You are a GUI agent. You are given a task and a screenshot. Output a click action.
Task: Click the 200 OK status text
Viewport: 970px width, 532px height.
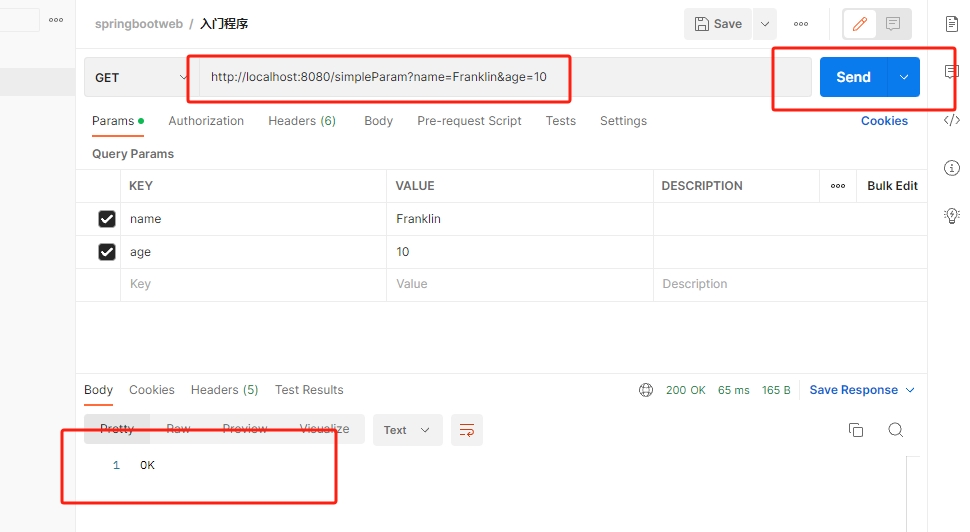[x=685, y=390]
